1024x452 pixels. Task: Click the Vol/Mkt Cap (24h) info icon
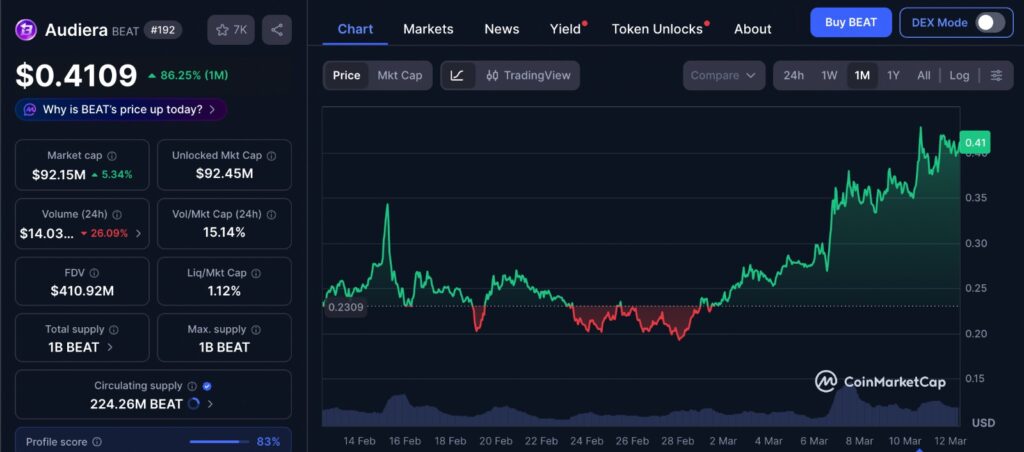271,214
